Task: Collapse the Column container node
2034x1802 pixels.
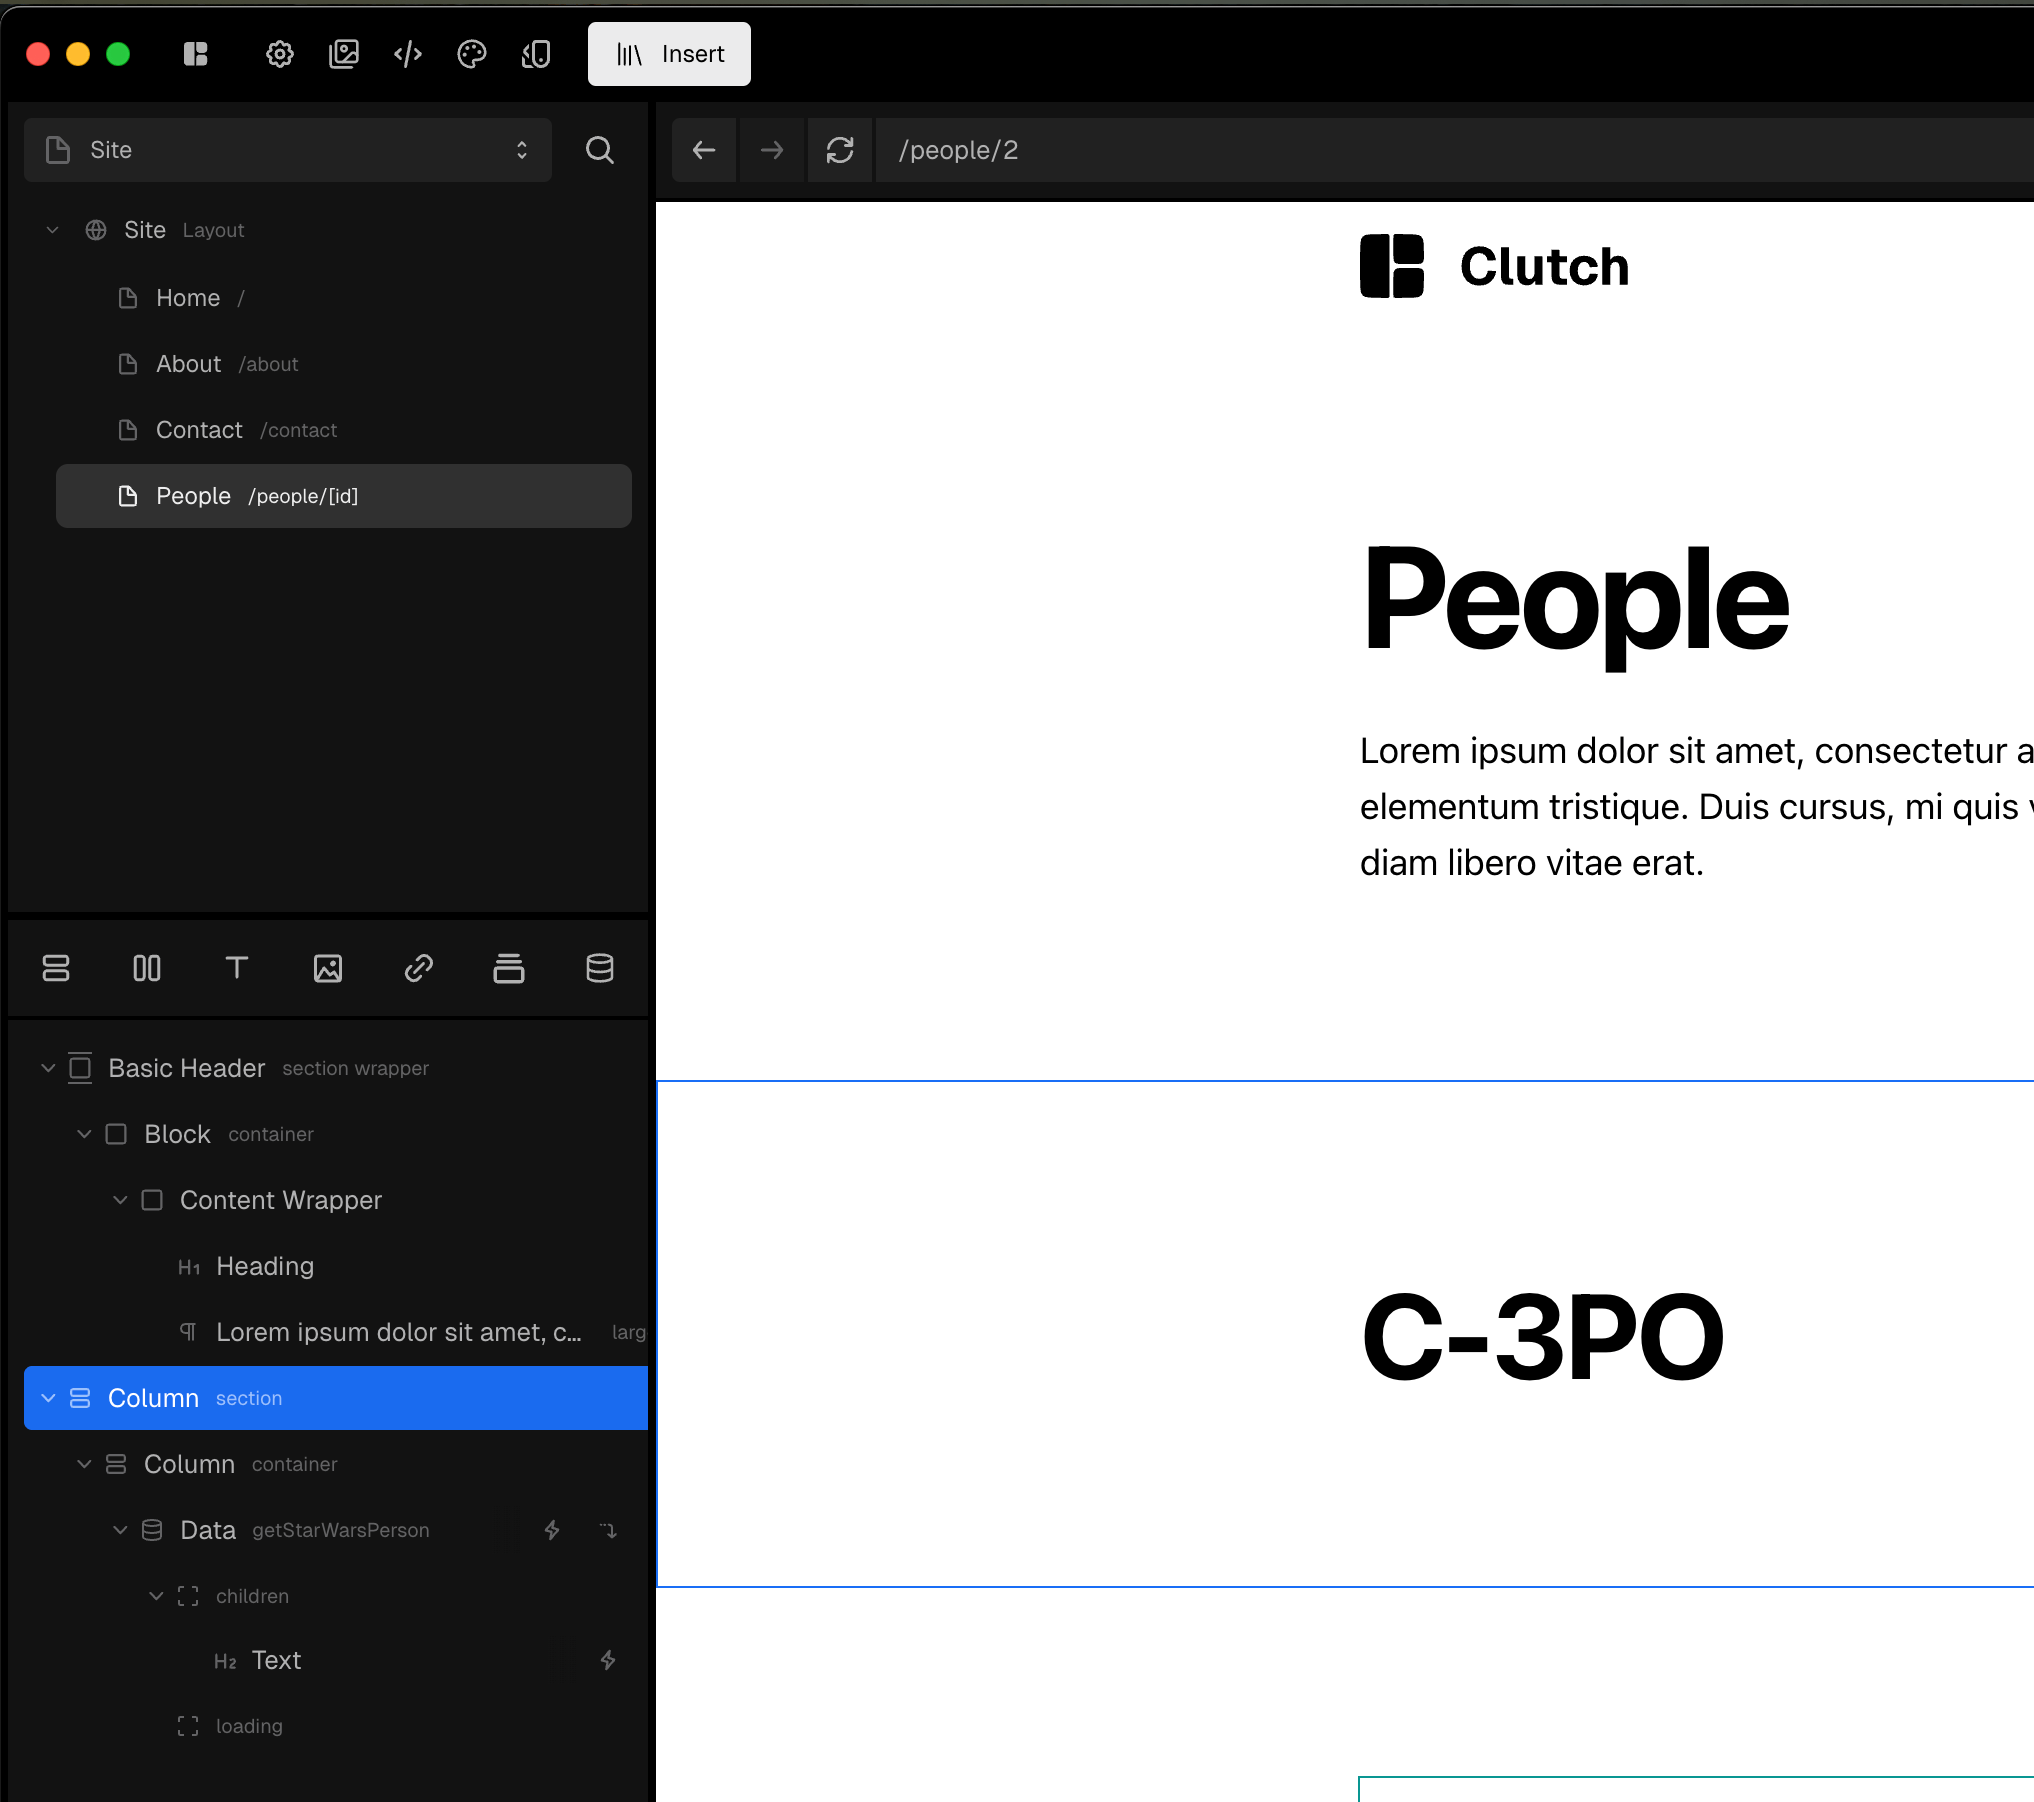Action: (x=84, y=1464)
